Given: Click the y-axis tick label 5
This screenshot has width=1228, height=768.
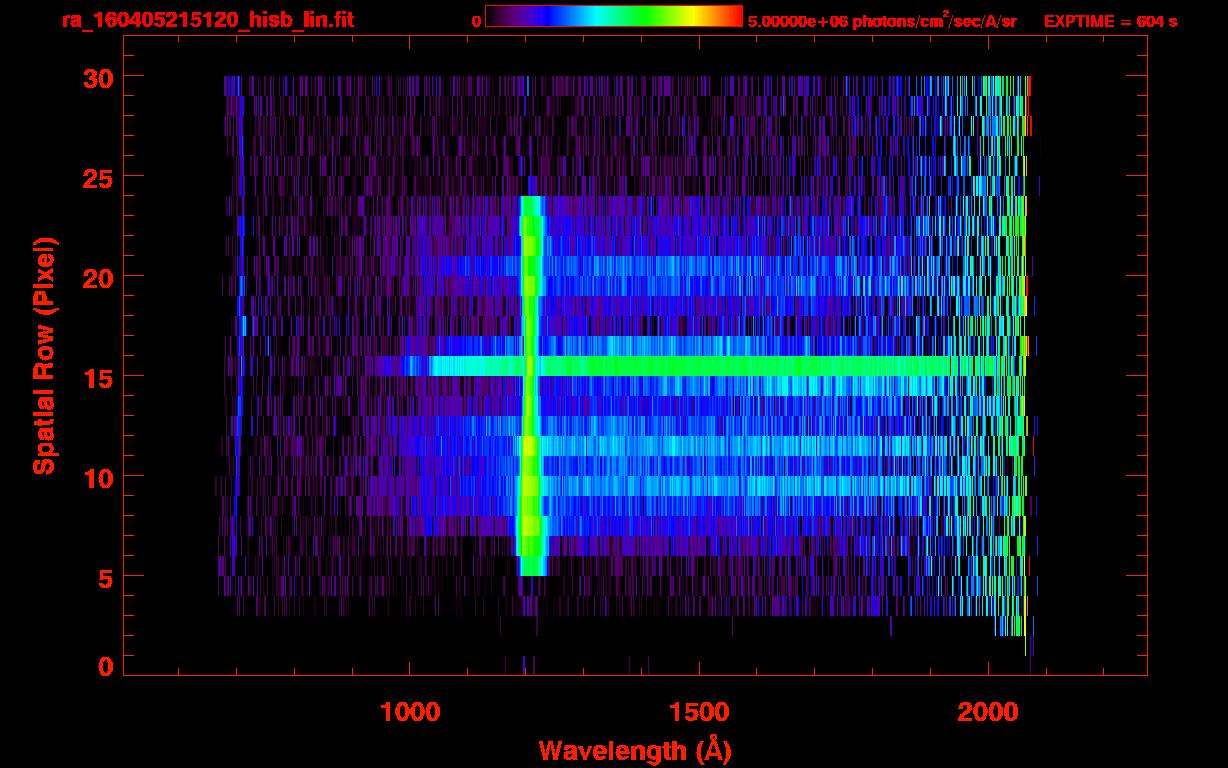Looking at the screenshot, I should (104, 577).
